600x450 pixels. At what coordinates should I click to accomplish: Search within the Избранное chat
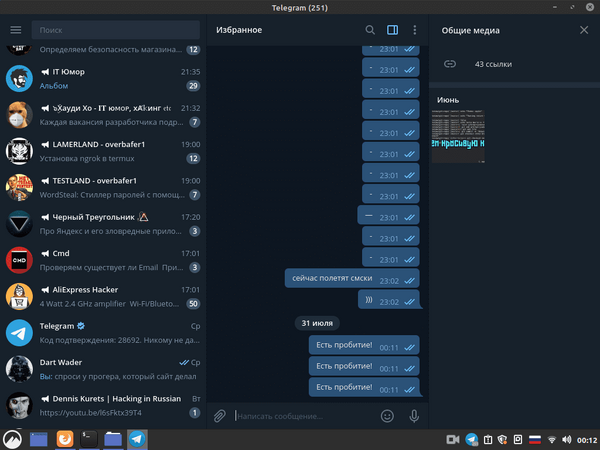370,30
